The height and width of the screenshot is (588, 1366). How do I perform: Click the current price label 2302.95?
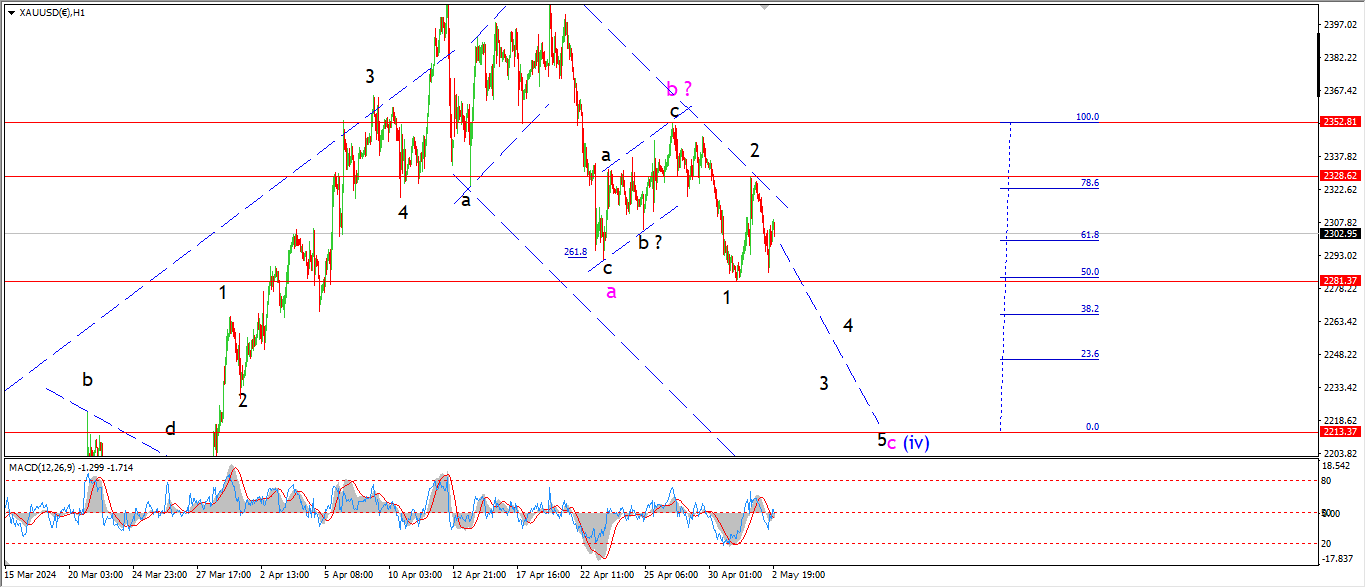coord(1337,233)
